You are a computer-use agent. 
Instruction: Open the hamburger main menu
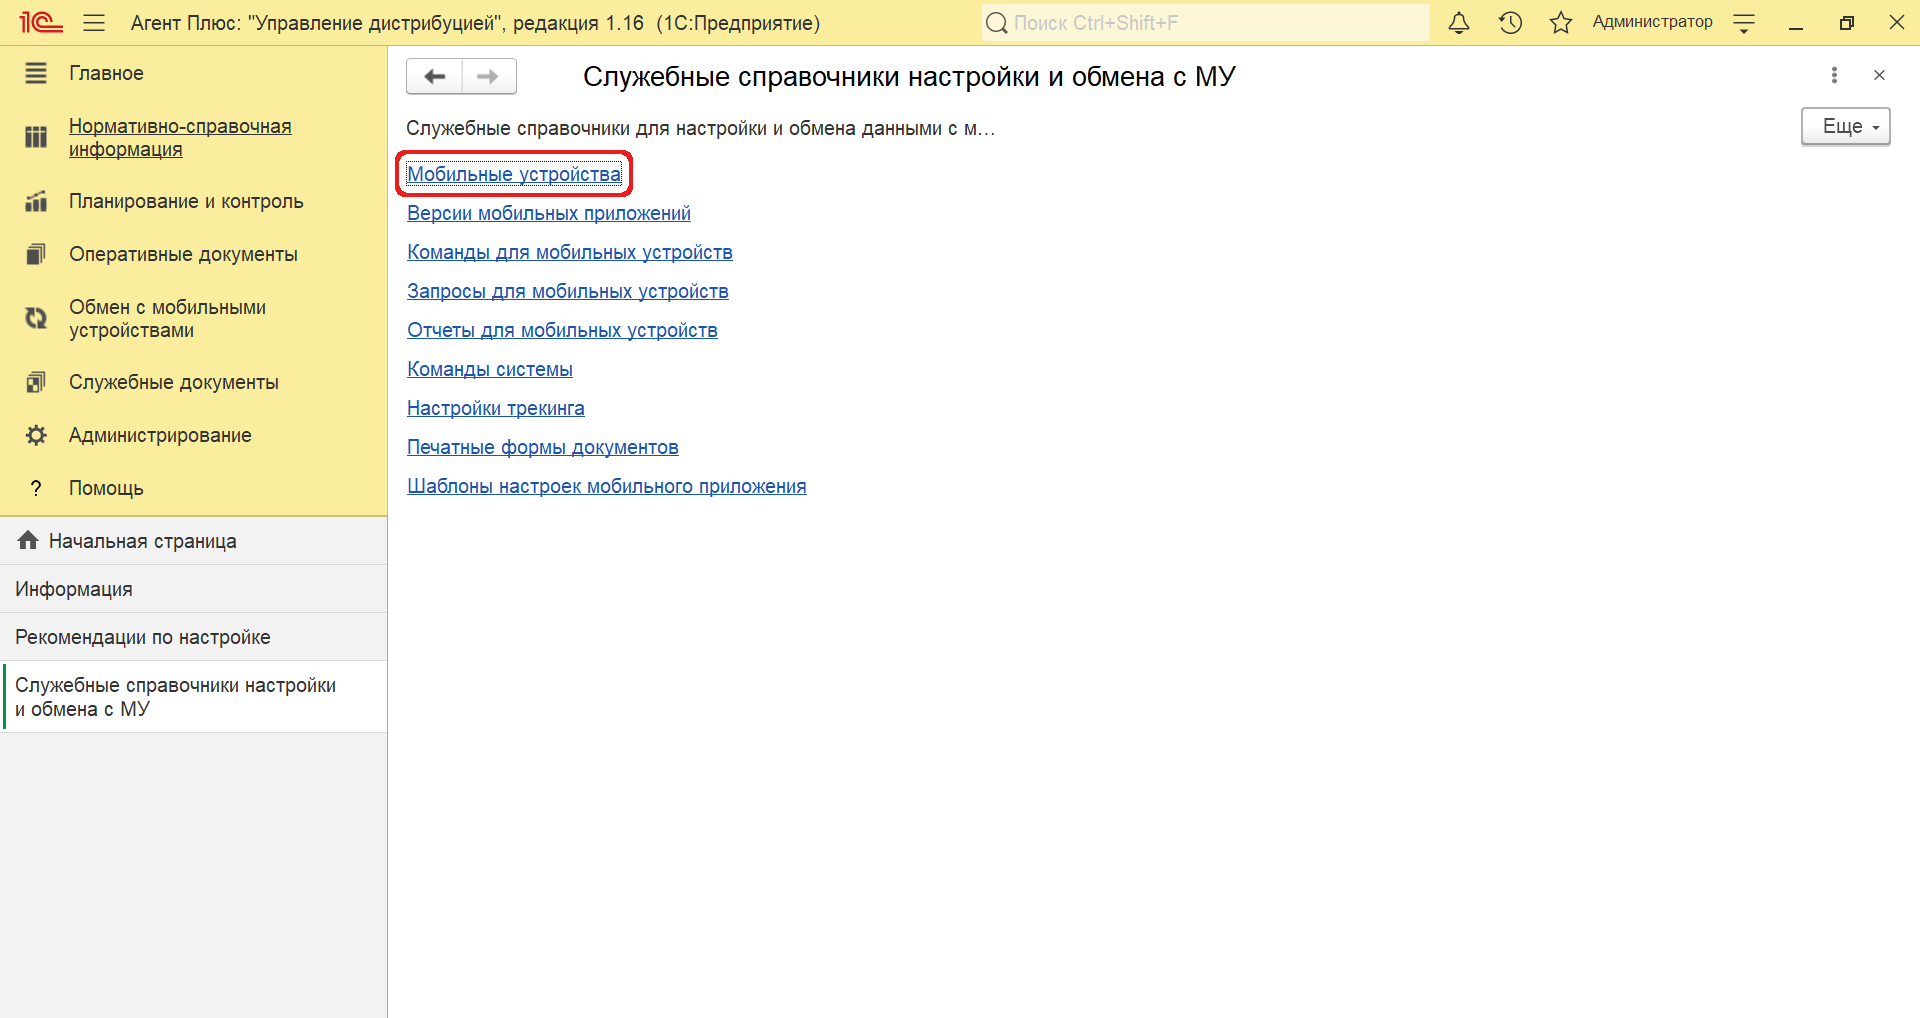(94, 22)
